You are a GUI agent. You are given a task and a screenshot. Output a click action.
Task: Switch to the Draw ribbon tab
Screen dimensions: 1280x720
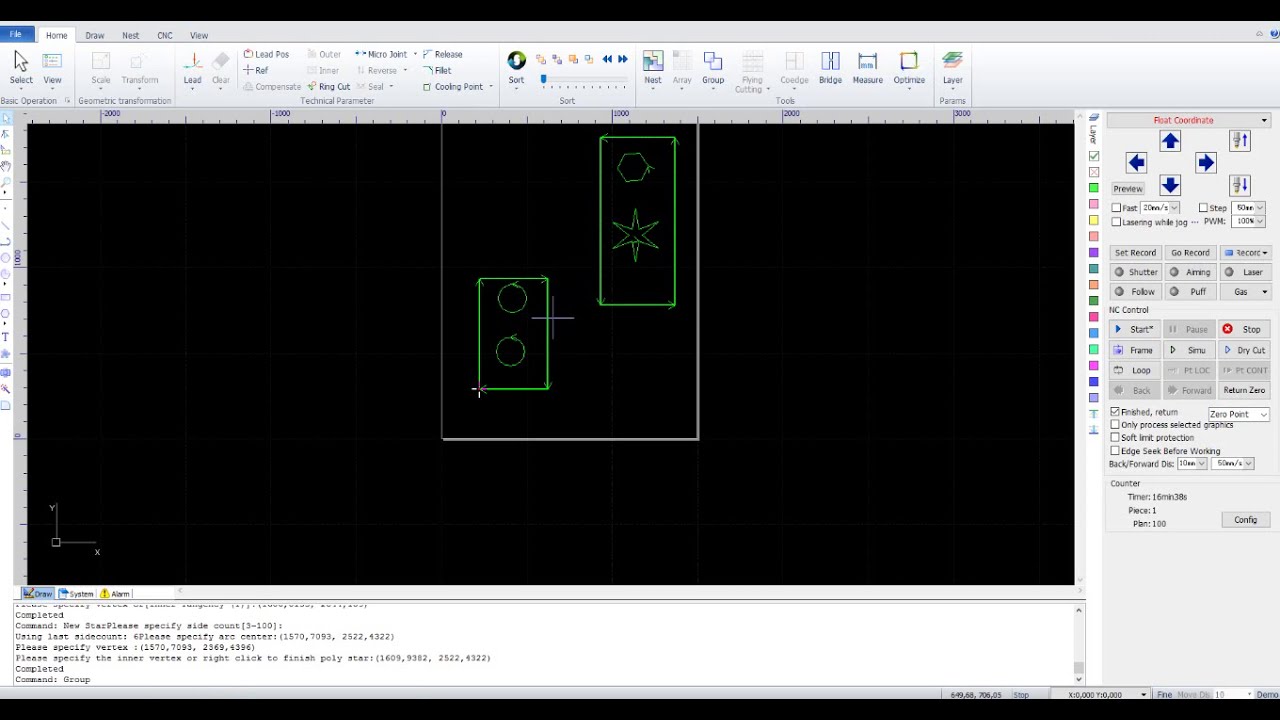click(95, 36)
